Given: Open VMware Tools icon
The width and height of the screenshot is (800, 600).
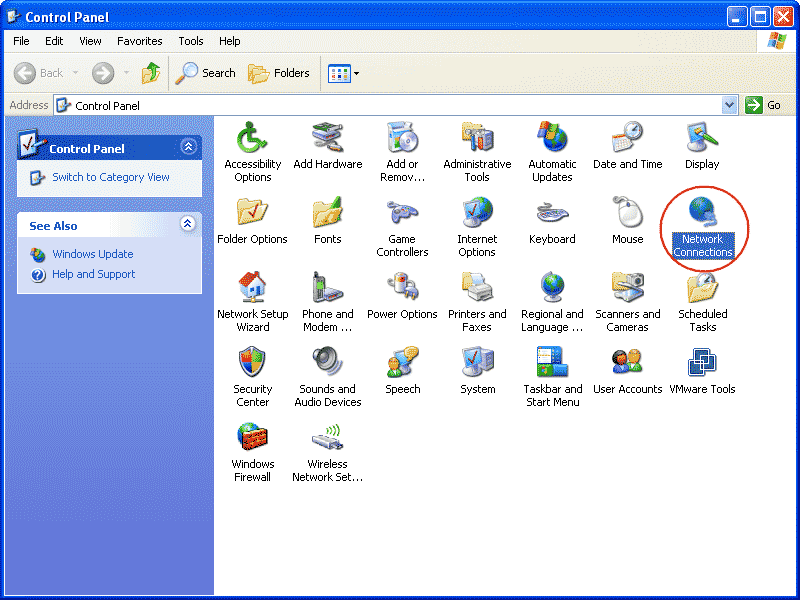Looking at the screenshot, I should tap(702, 371).
